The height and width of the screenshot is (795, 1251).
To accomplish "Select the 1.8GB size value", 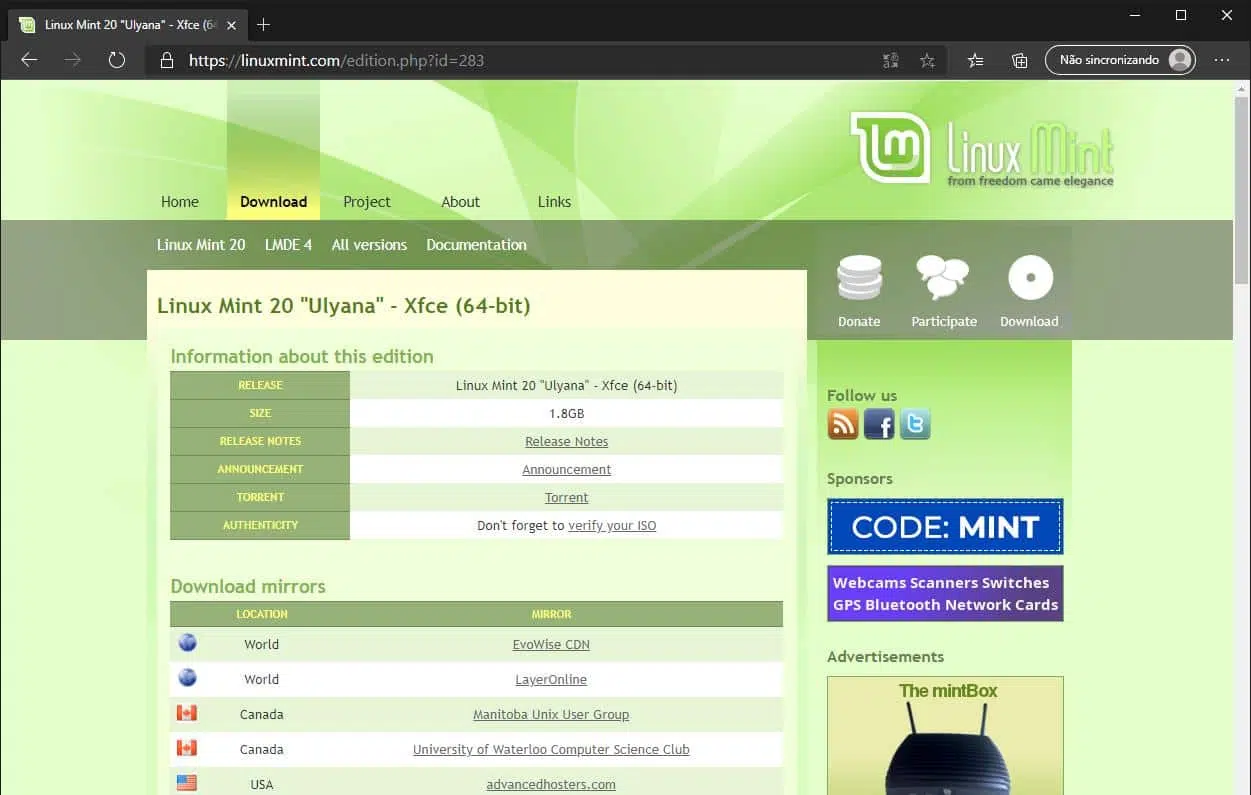I will click(x=566, y=413).
